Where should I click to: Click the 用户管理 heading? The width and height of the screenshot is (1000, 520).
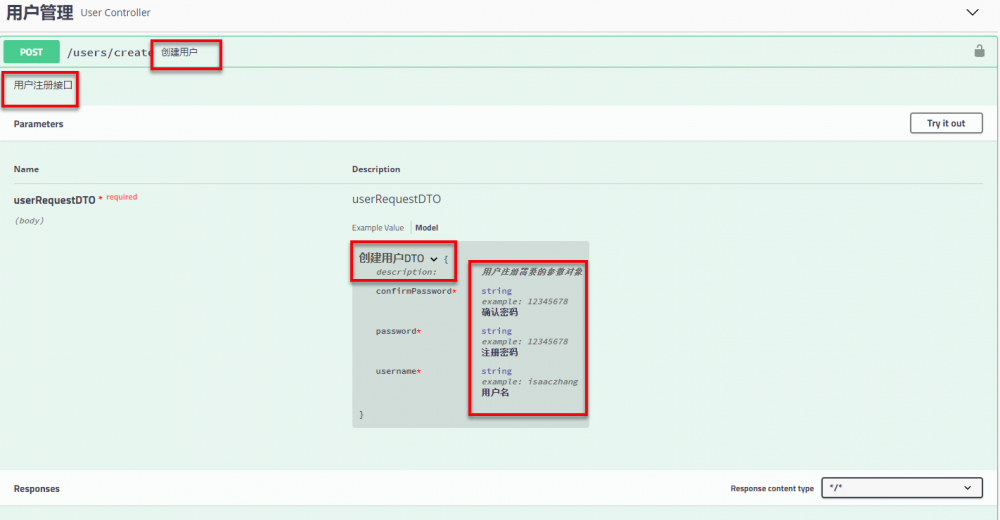pos(40,12)
